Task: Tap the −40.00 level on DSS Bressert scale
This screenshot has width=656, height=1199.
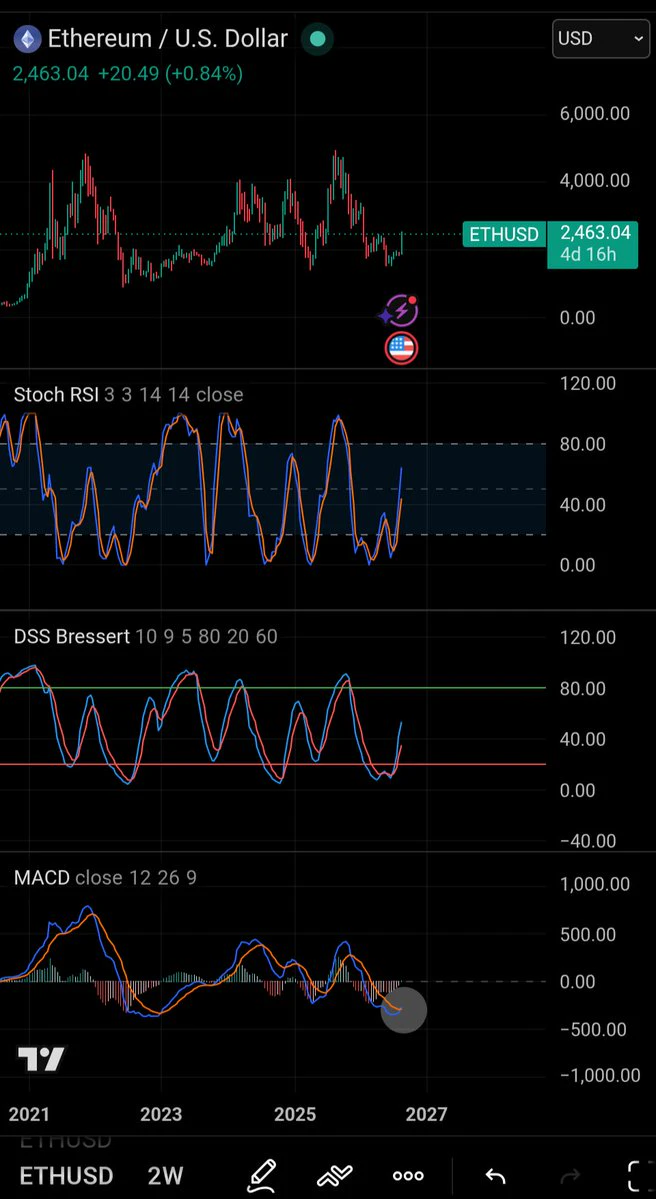Action: (588, 841)
